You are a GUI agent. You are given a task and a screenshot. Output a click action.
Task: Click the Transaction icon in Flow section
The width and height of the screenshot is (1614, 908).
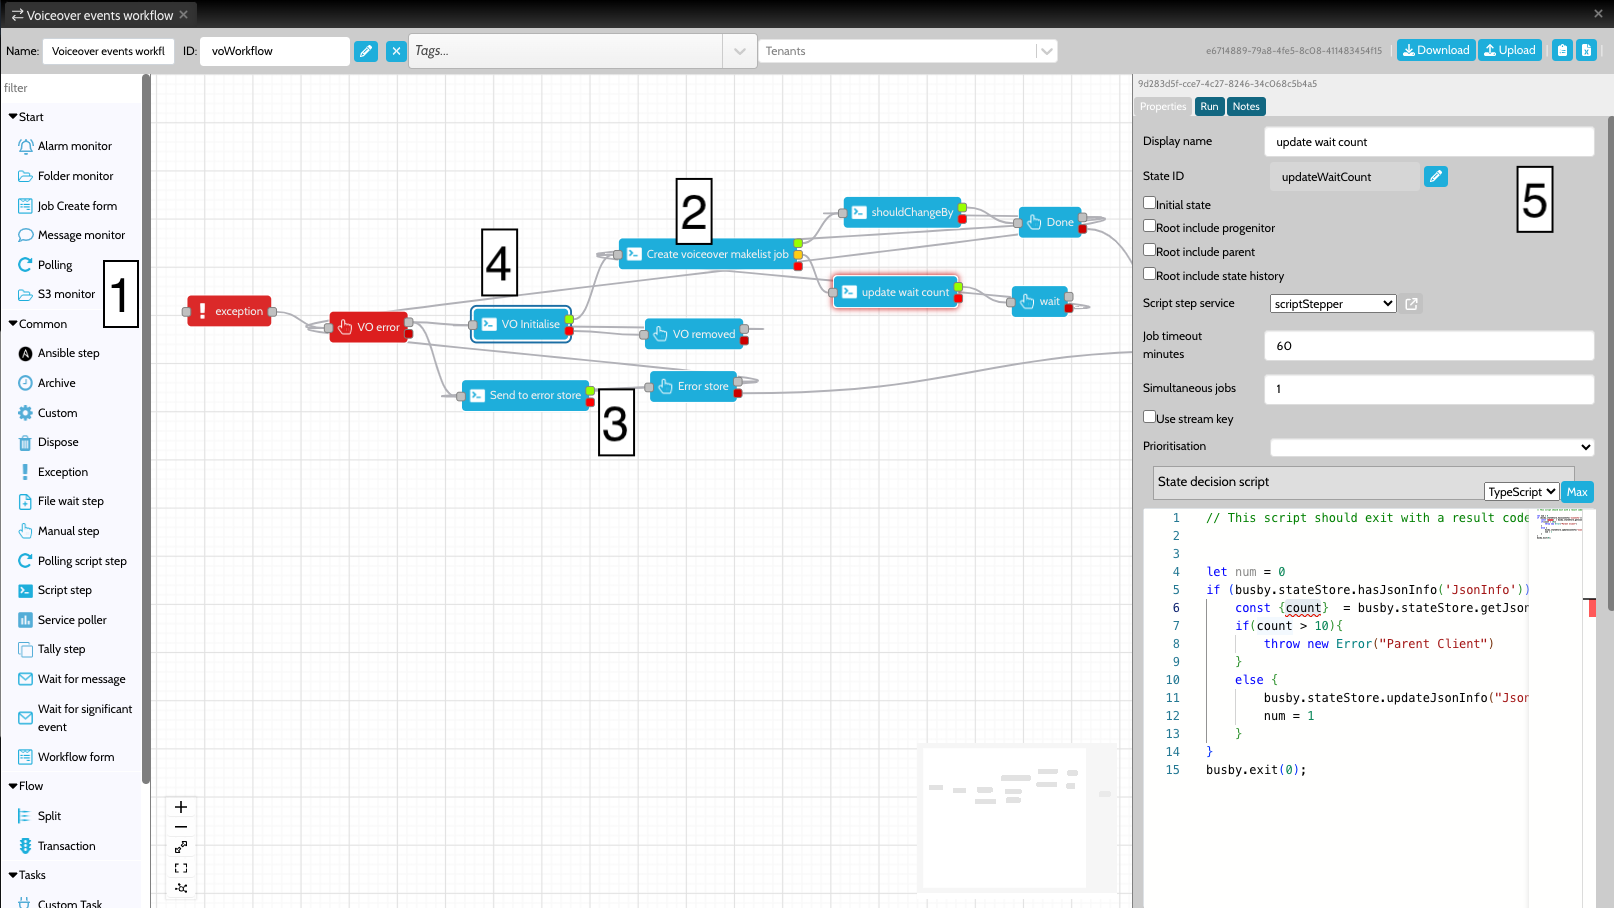(26, 846)
